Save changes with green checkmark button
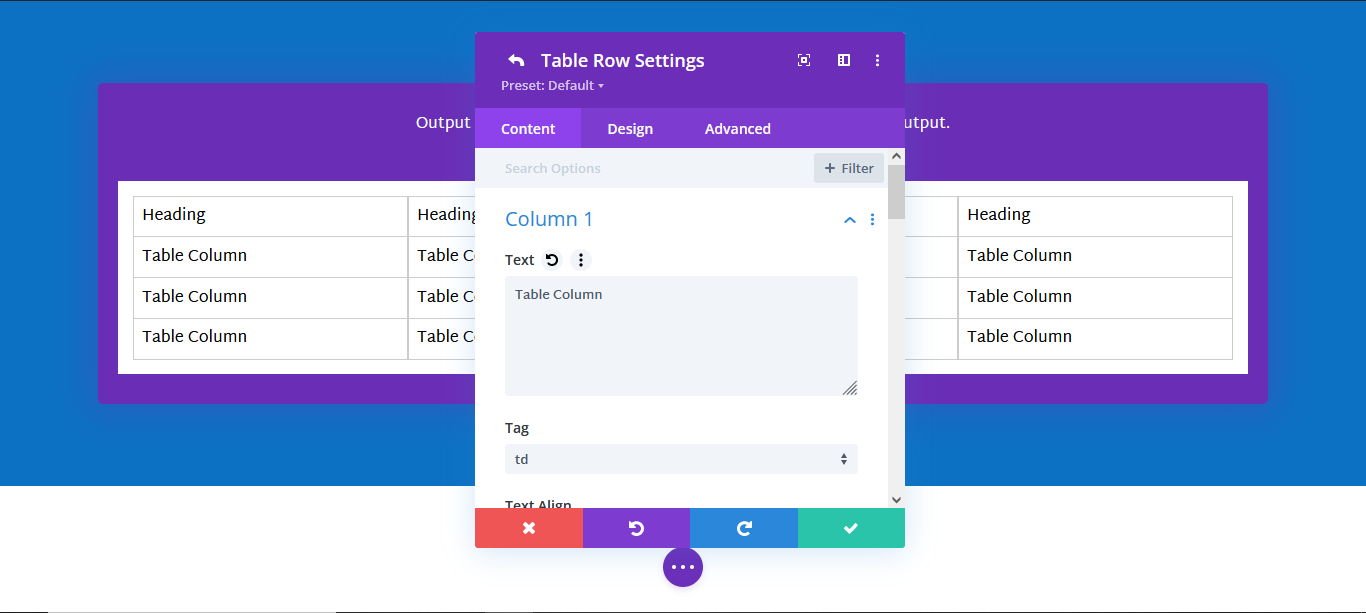 point(851,528)
